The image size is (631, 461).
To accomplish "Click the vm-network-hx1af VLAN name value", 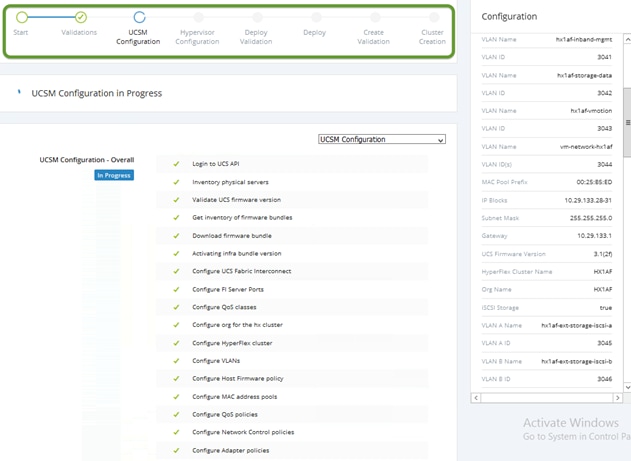I will [x=586, y=147].
